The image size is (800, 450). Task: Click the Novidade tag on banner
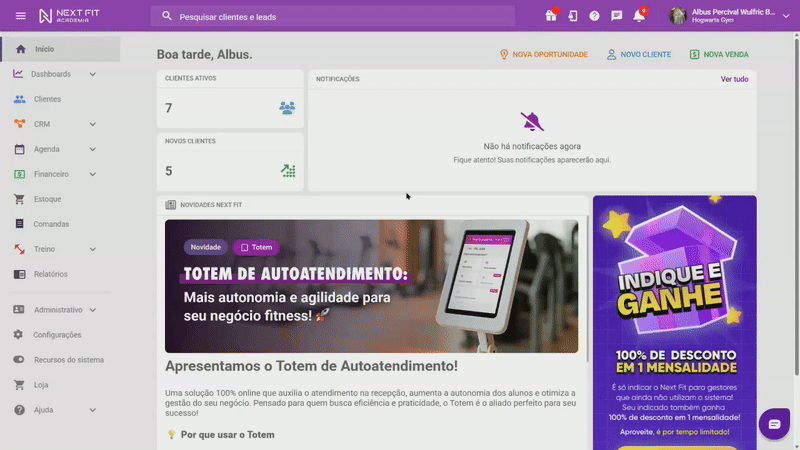click(206, 247)
